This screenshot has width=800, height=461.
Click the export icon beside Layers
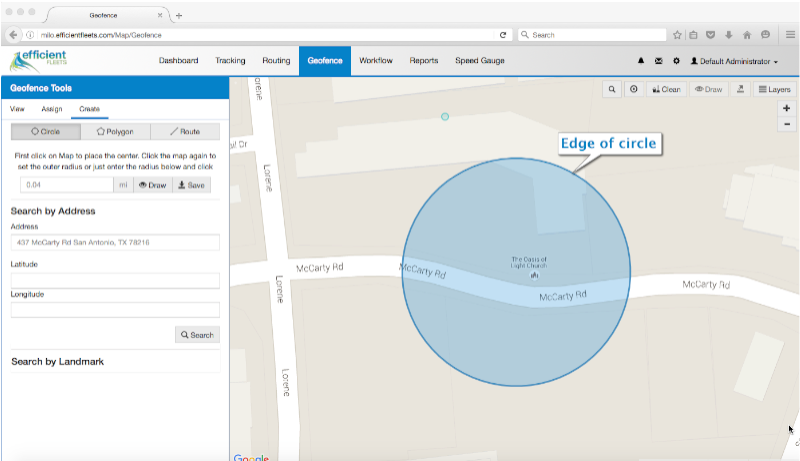click(x=740, y=89)
